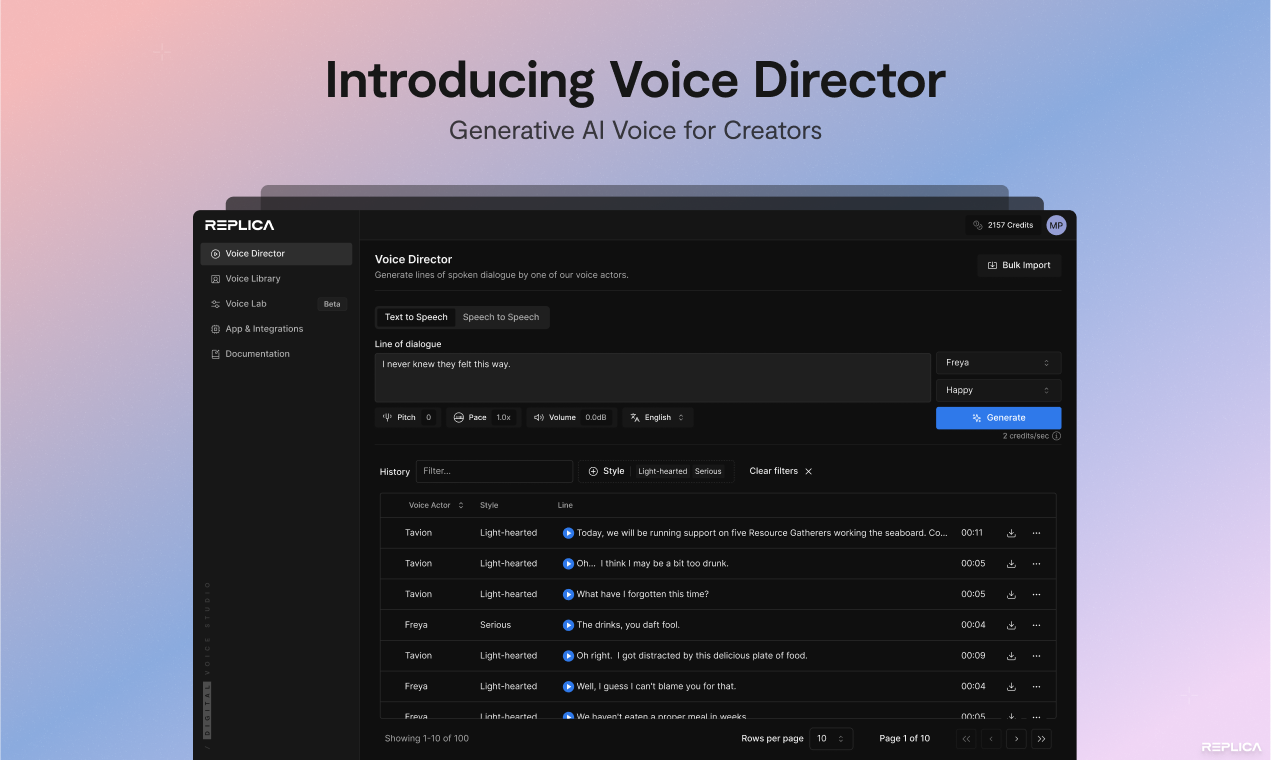Click the Serious style cell in the table
Screen dimensions: 1271x760
(495, 625)
